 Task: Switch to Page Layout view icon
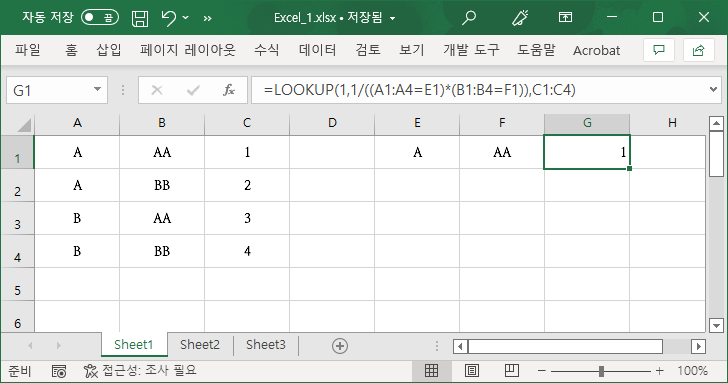coord(472,370)
